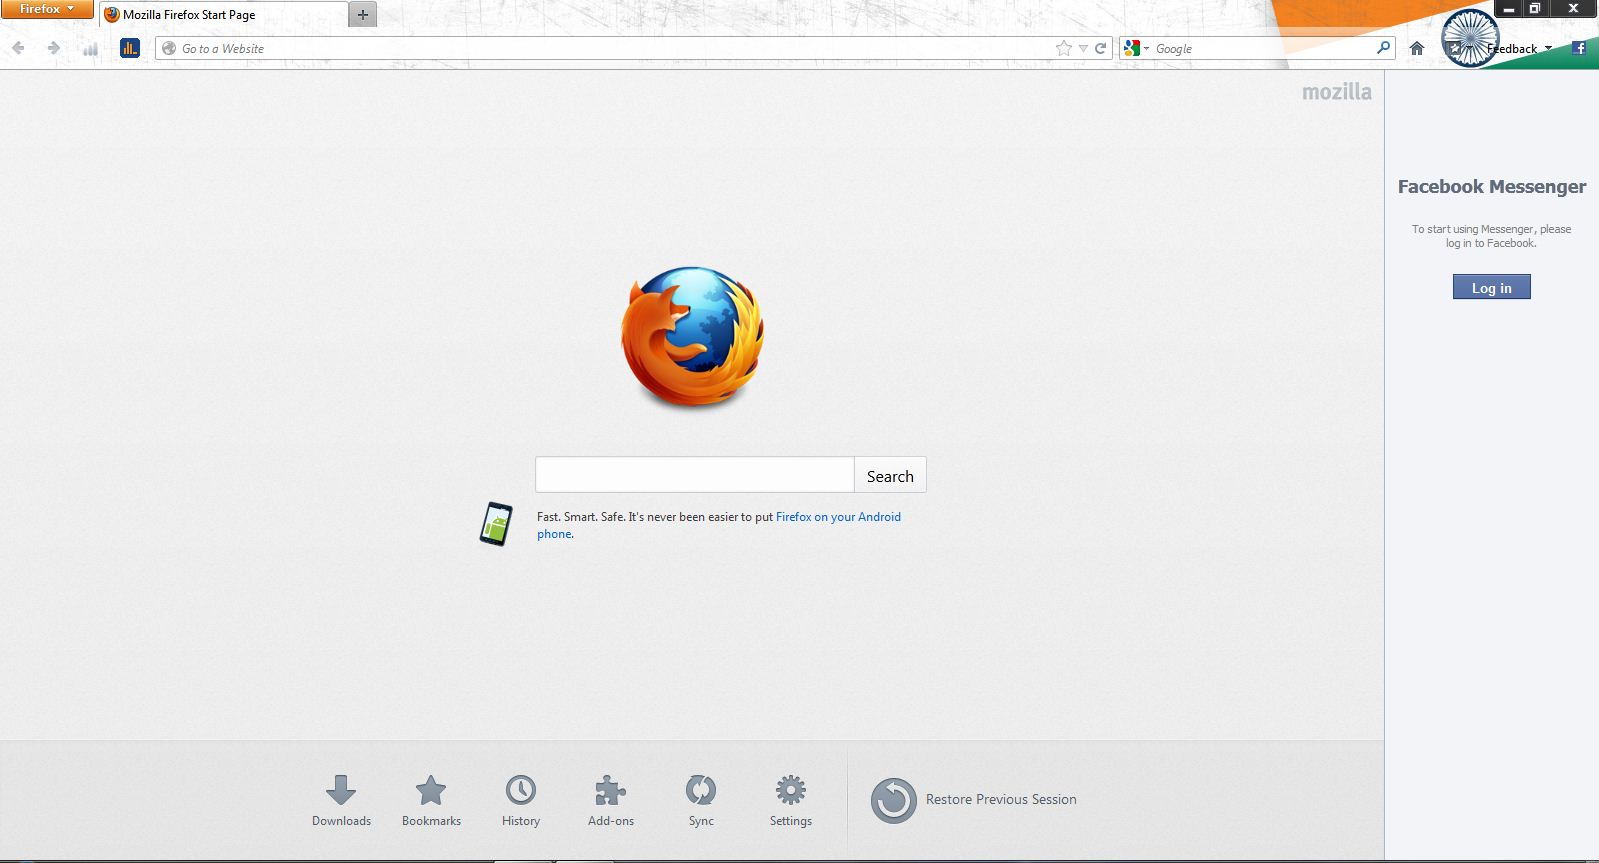Viewport: 1599px width, 863px height.
Task: Open Settings gear icon
Action: [x=791, y=800]
